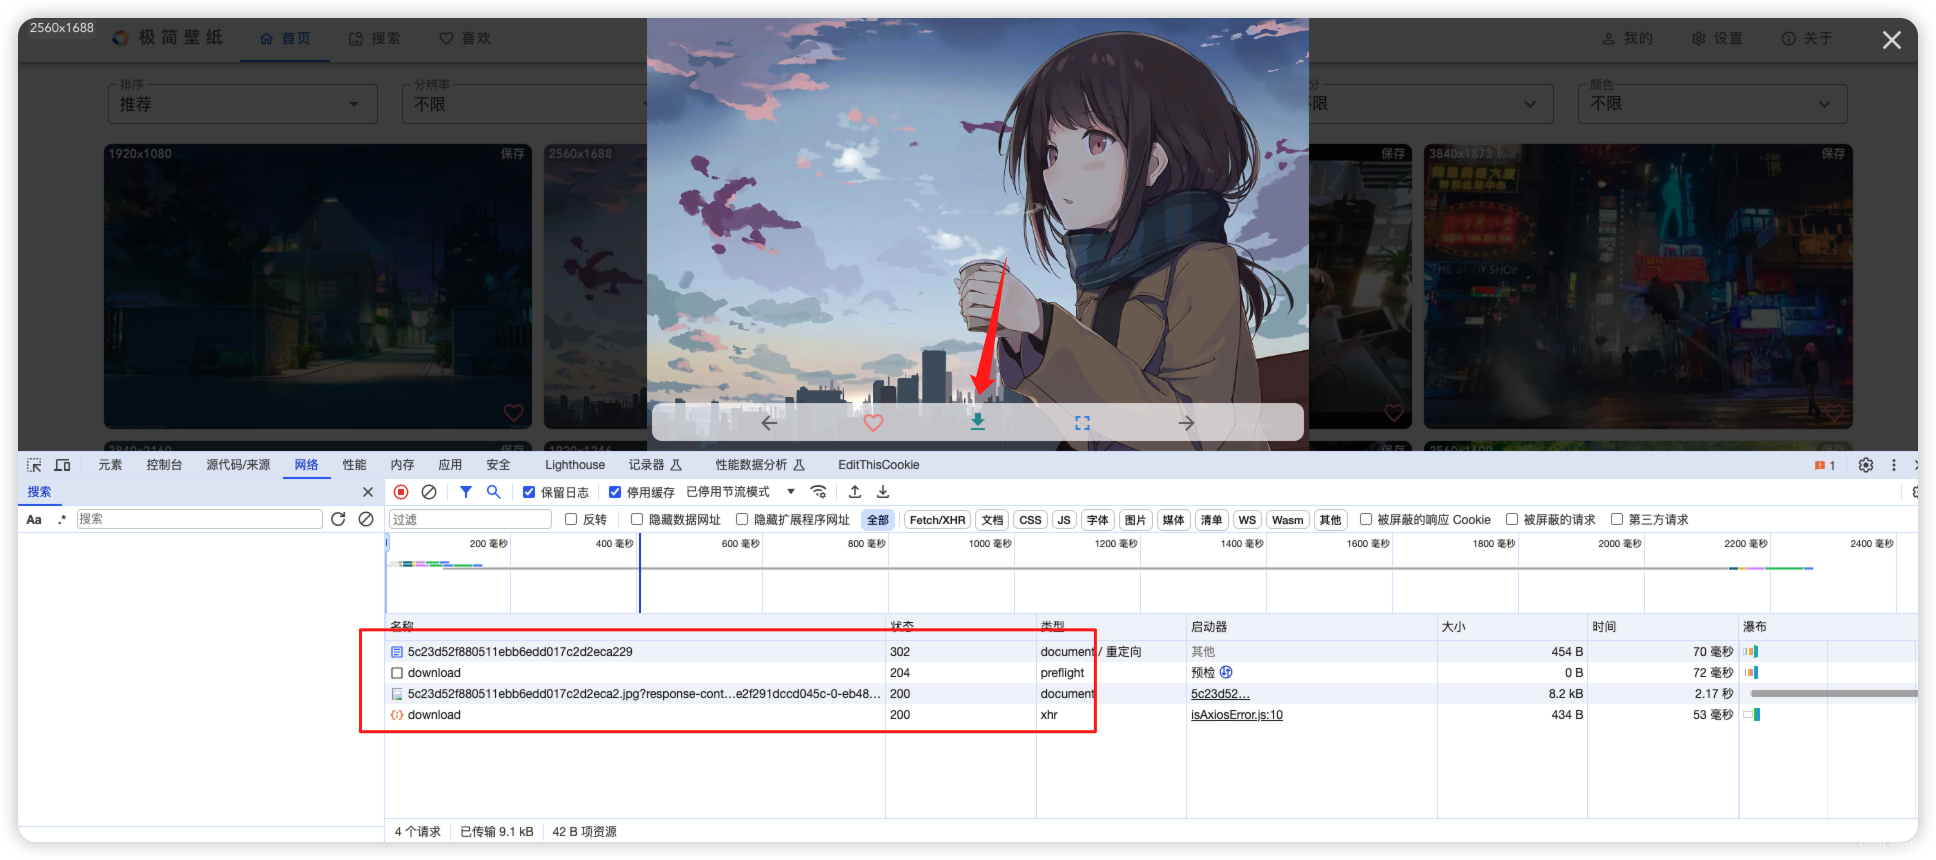The image size is (1936, 860).
Task: Click the import HAR upload icon
Action: coord(855,492)
